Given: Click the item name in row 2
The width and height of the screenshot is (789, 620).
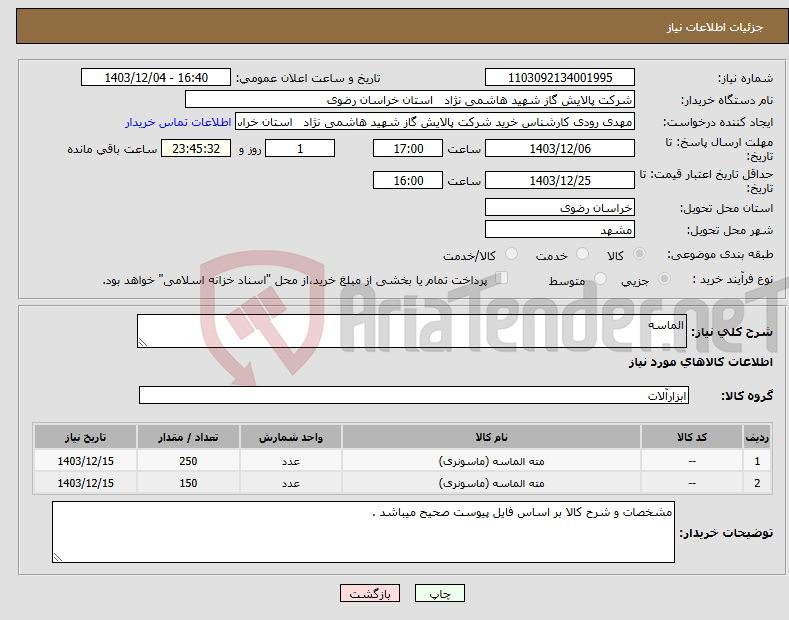Looking at the screenshot, I should coord(491,483).
